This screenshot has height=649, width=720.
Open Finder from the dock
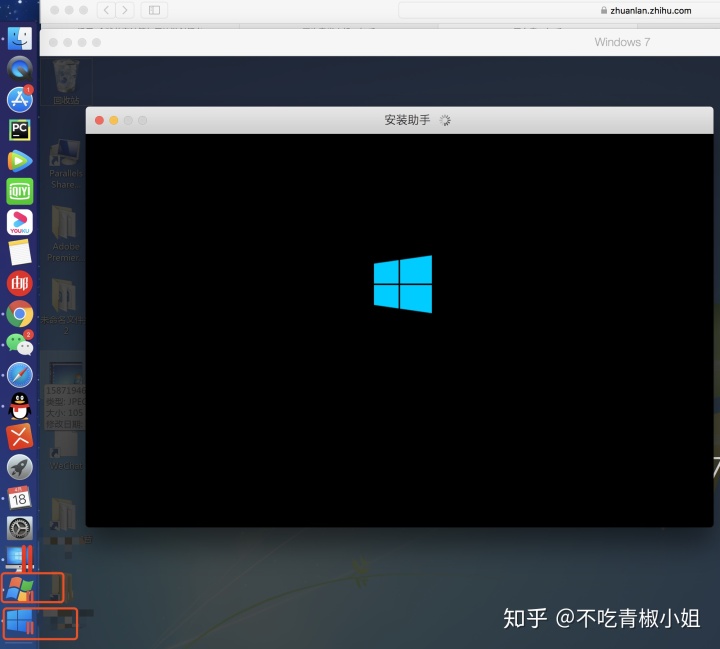point(20,38)
